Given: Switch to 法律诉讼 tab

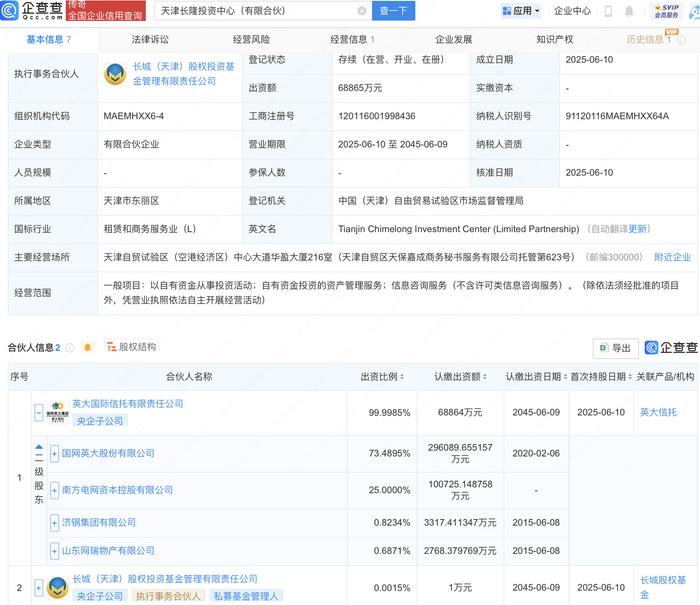Looking at the screenshot, I should pyautogui.click(x=150, y=40).
